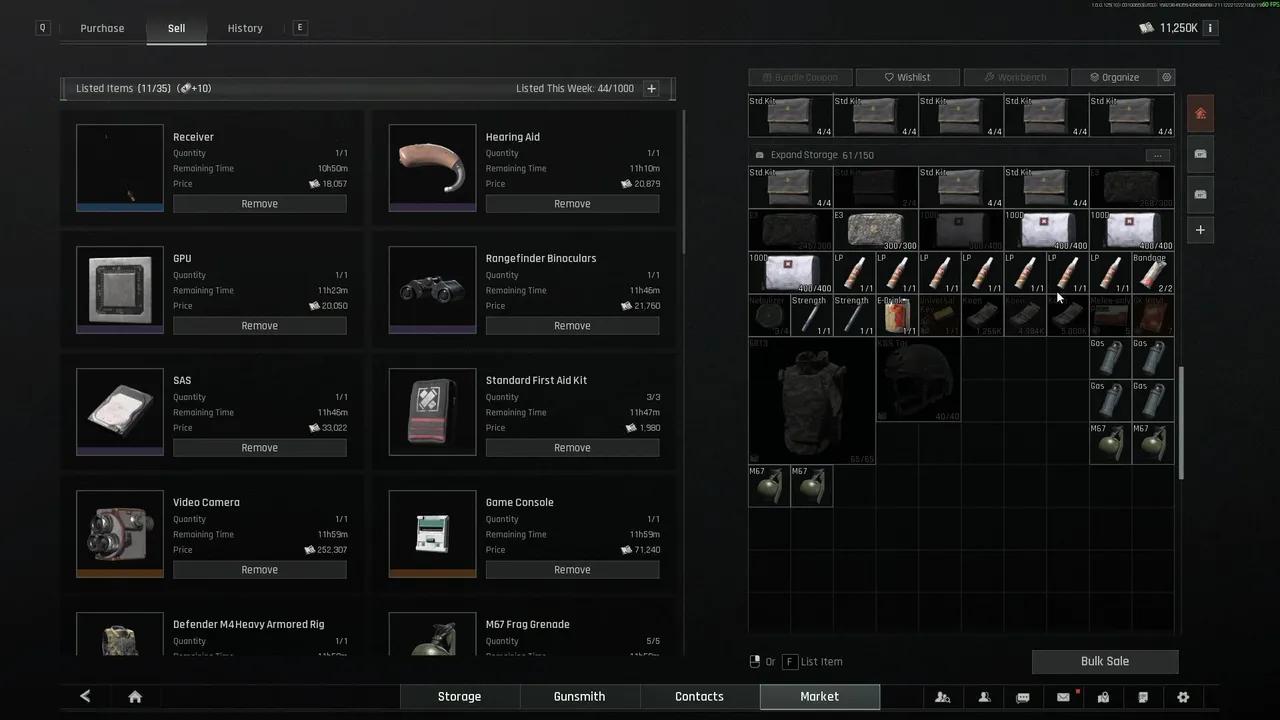Viewport: 1280px width, 720px height.
Task: Open the History tab
Action: pos(245,28)
